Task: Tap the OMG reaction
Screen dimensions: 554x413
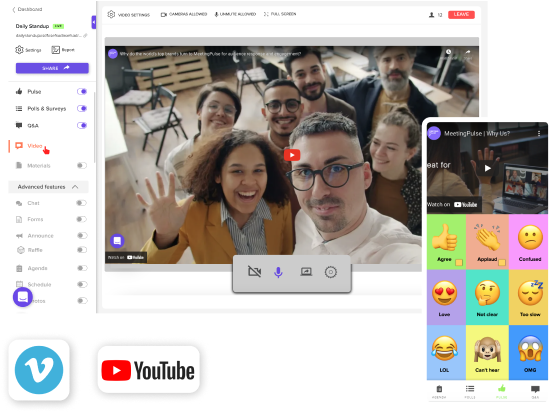Action: tap(529, 353)
